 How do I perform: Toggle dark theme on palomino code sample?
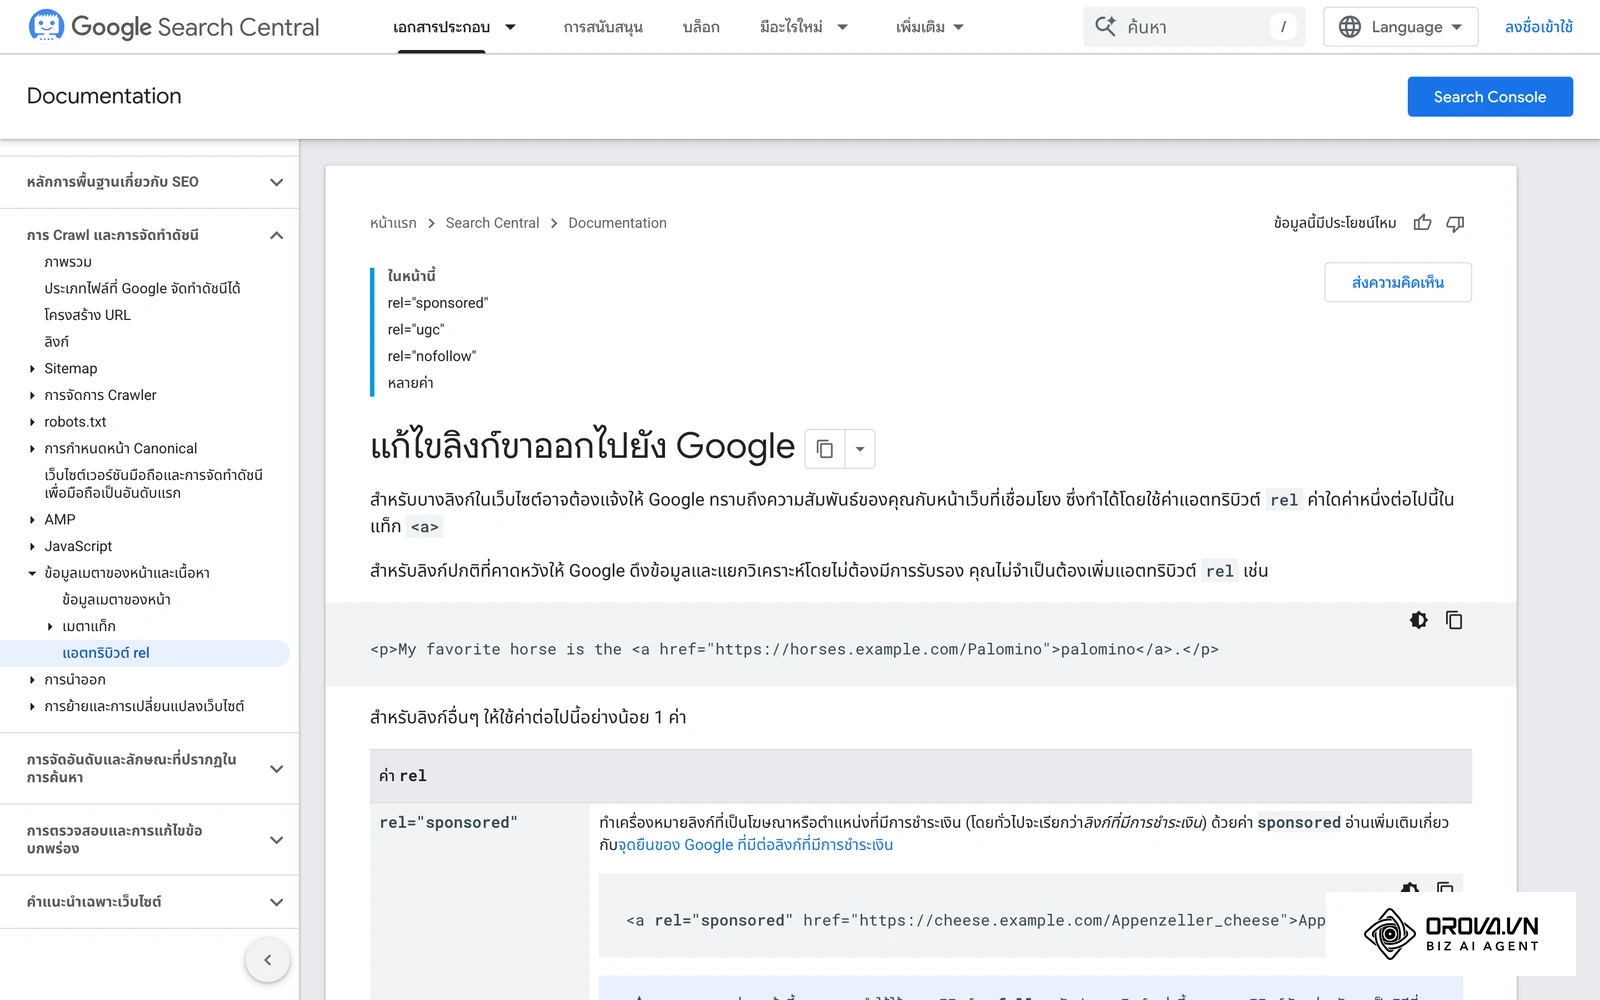coord(1418,620)
